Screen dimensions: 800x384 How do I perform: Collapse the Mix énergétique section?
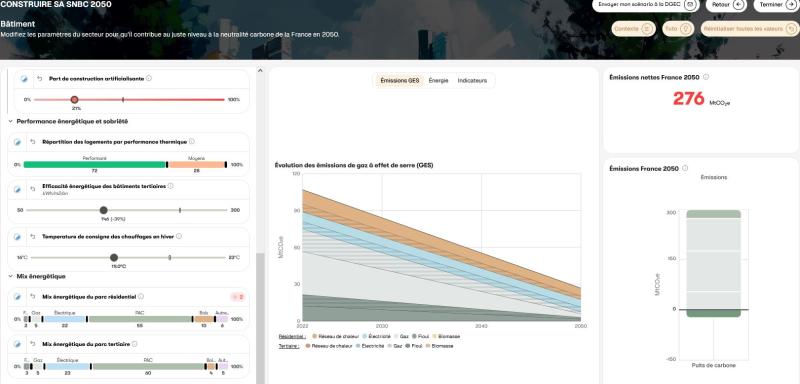point(10,276)
